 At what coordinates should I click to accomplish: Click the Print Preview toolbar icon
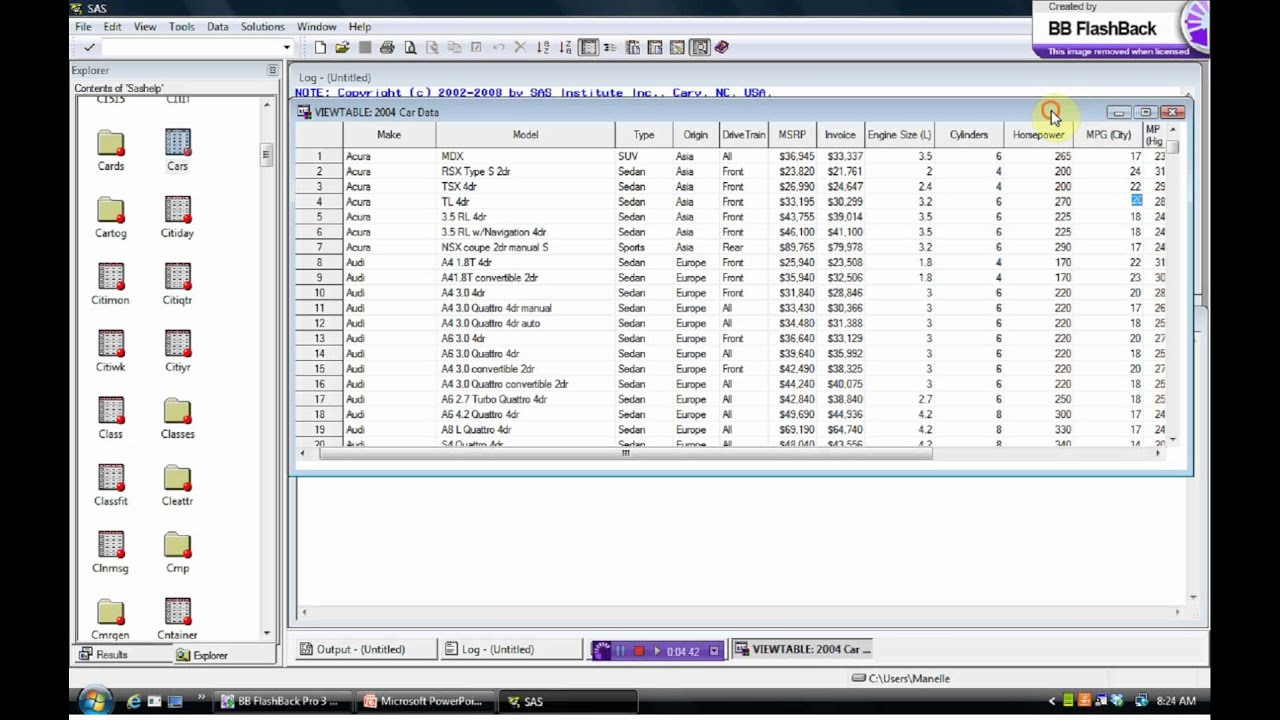[410, 47]
